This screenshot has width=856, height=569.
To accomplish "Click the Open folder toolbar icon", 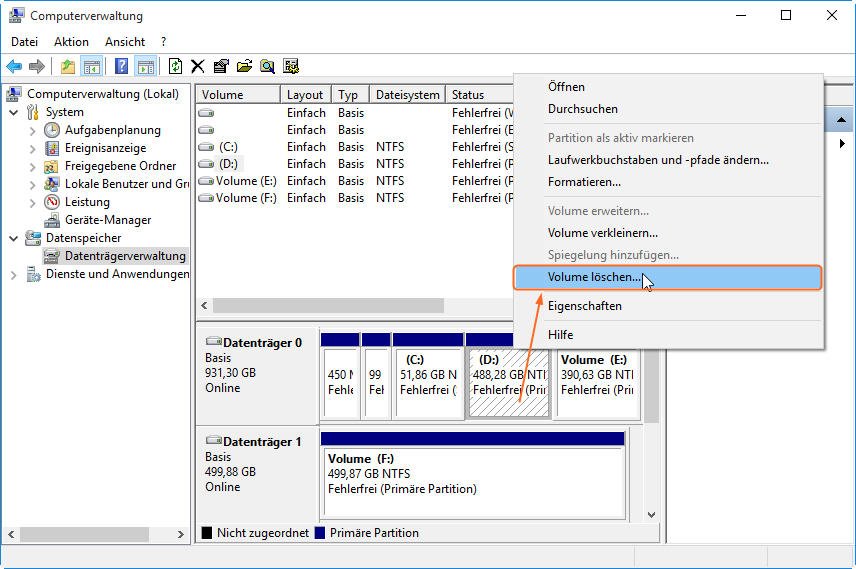I will click(x=244, y=67).
